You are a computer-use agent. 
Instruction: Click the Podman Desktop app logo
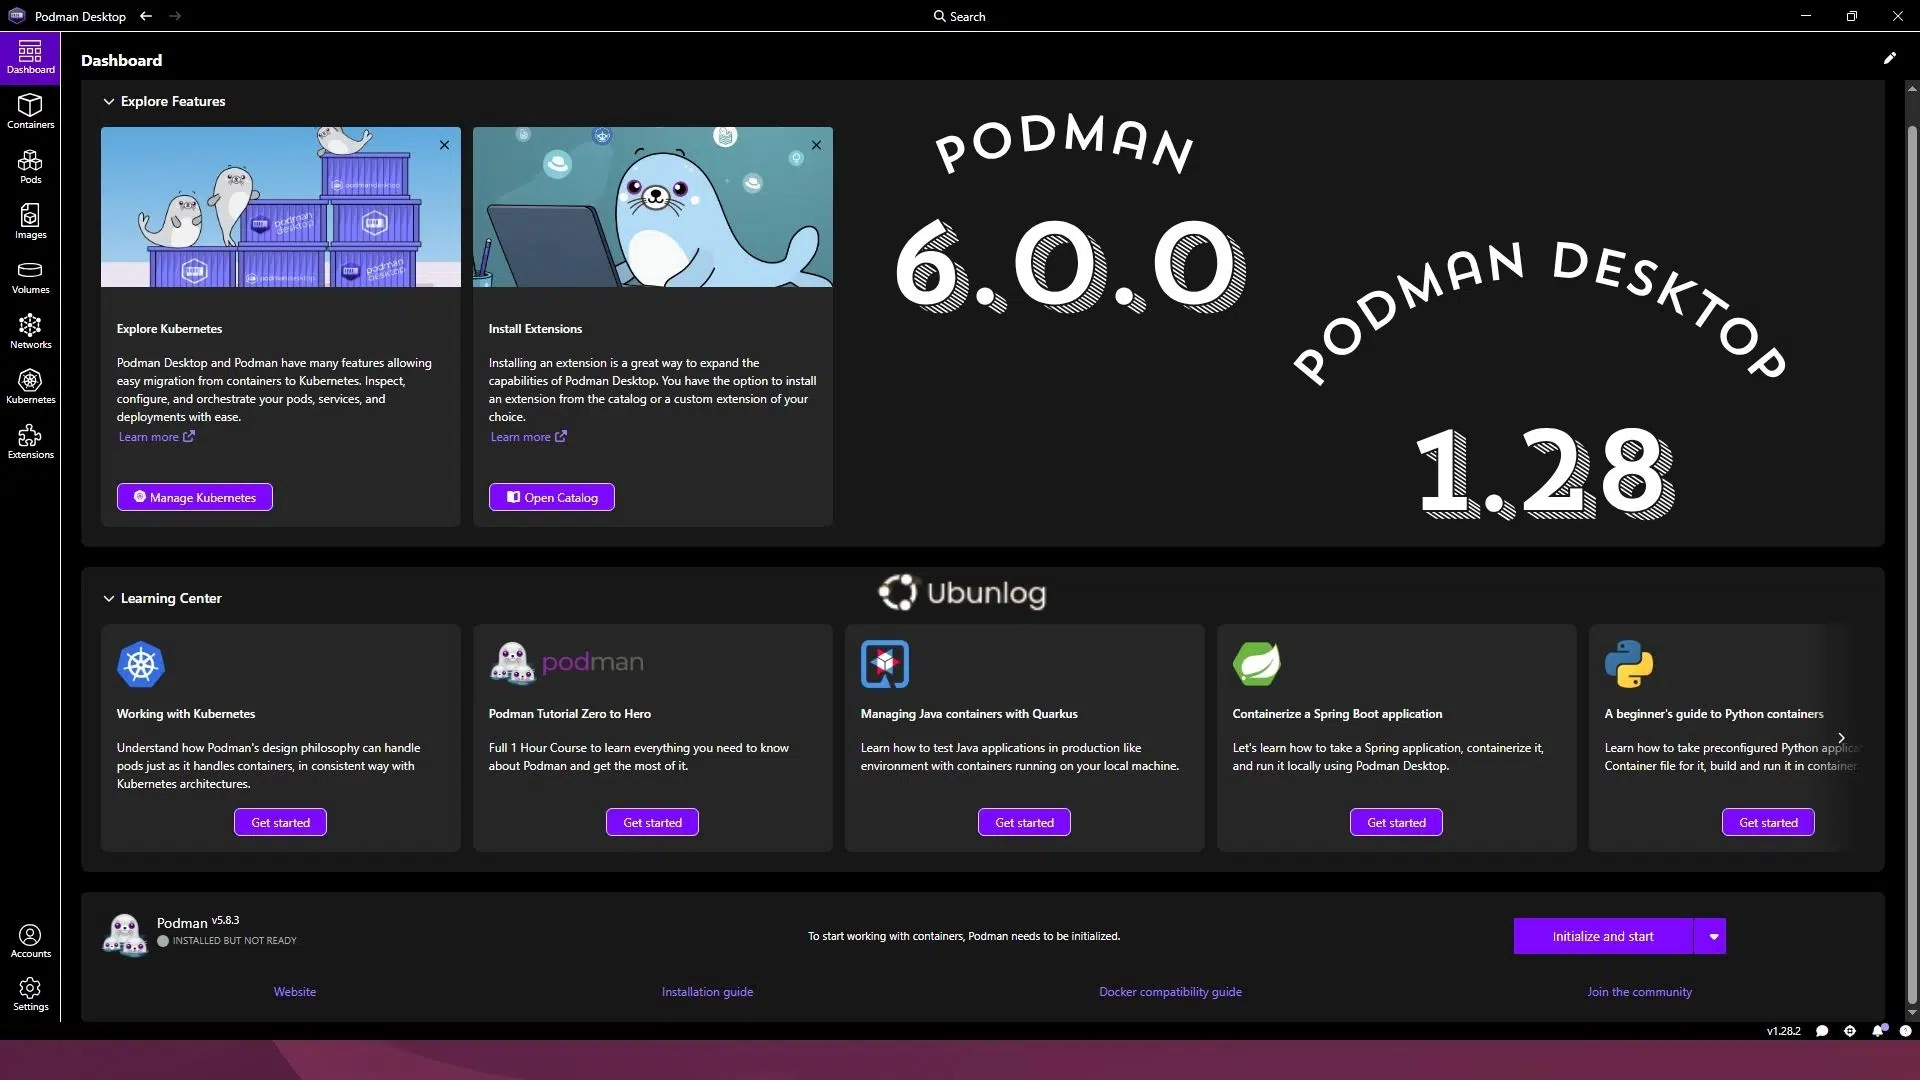(17, 16)
